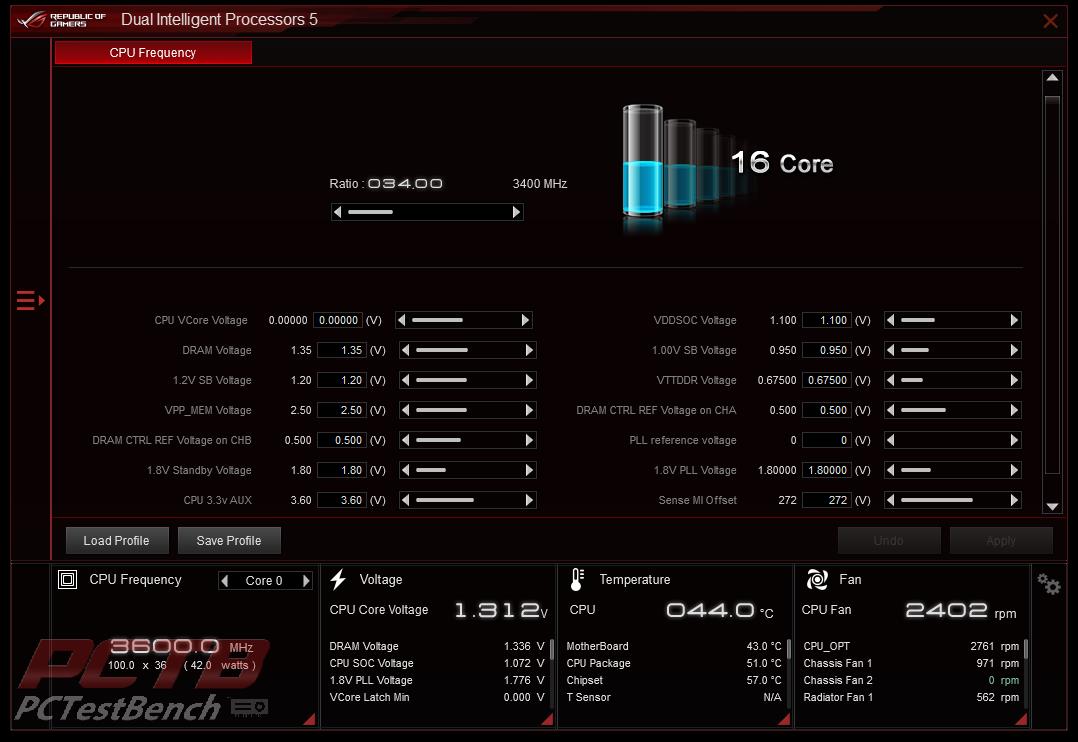
Task: Decrease VPP_MEM Voltage left arrow
Action: coord(406,410)
